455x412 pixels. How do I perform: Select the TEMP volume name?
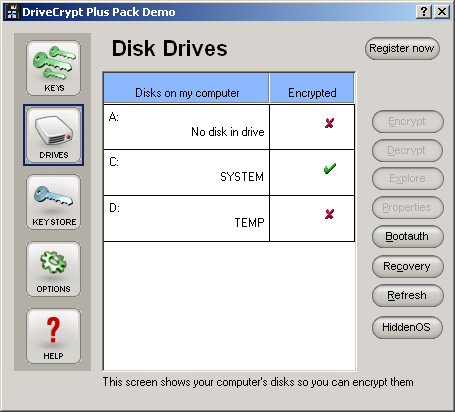coord(249,222)
